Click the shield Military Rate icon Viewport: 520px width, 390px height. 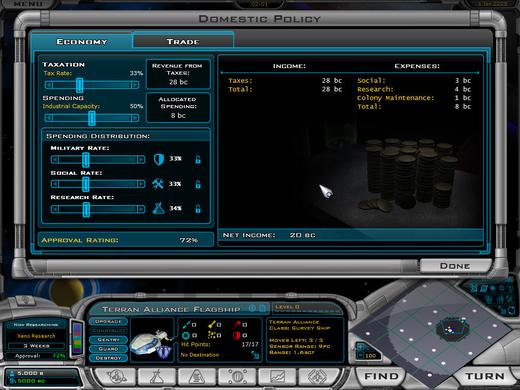click(159, 159)
